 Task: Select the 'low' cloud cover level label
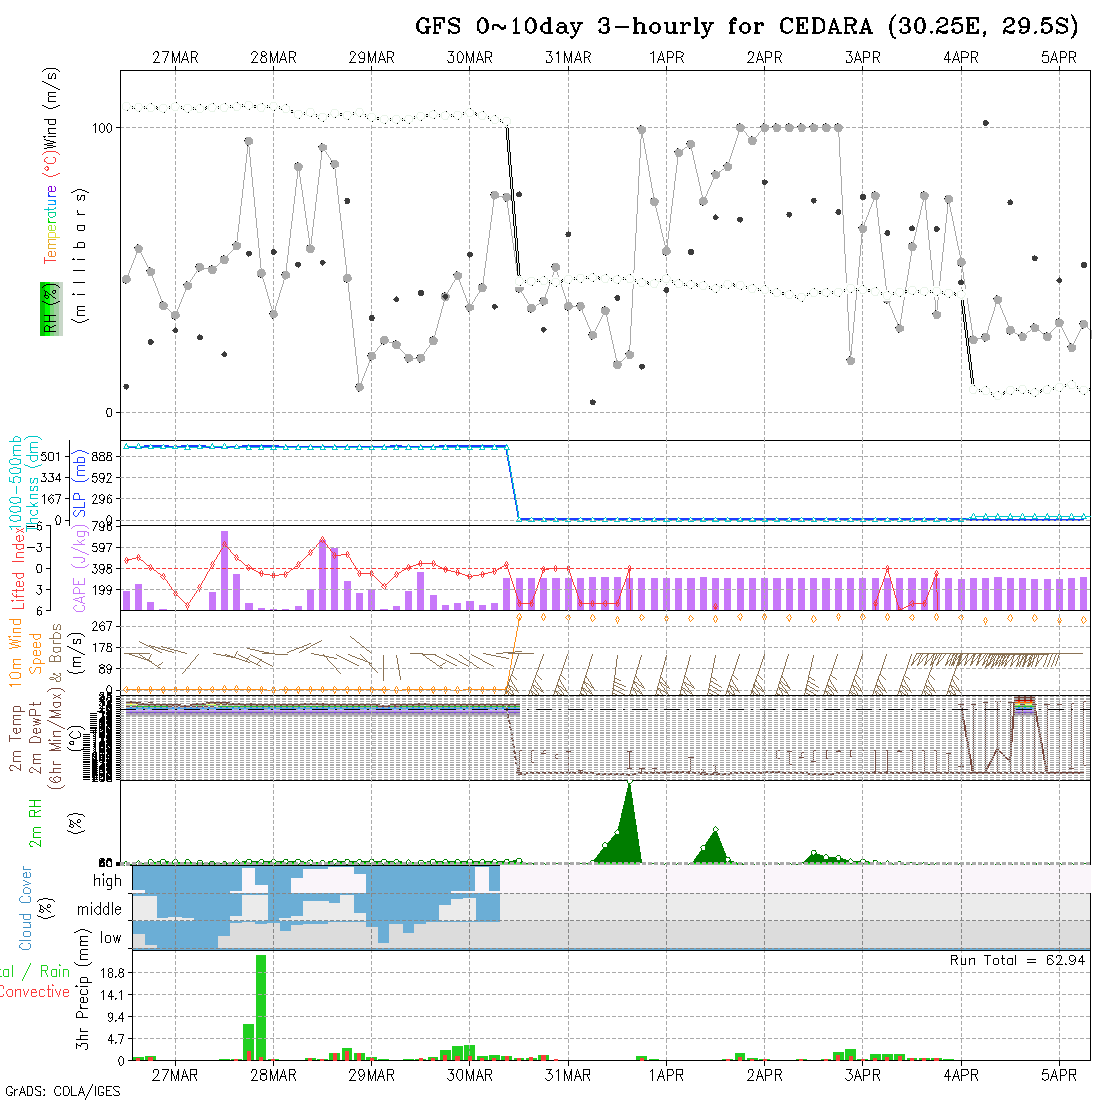pos(110,938)
